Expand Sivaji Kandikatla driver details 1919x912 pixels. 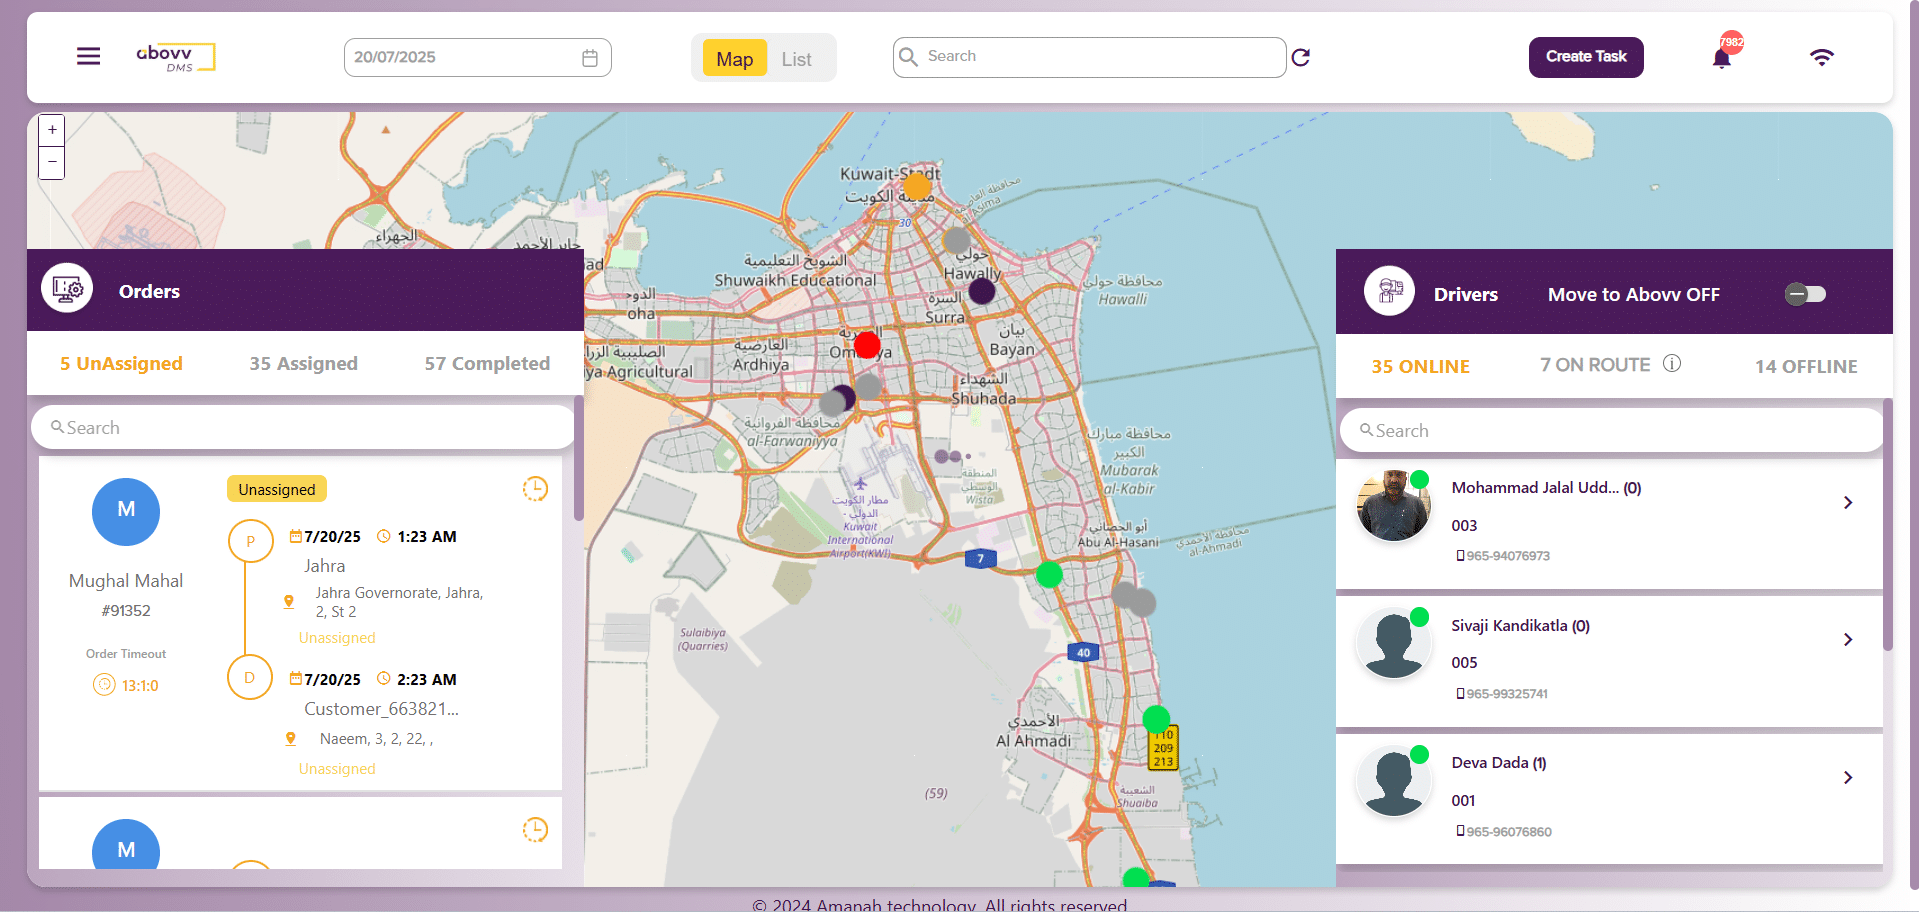tap(1847, 640)
